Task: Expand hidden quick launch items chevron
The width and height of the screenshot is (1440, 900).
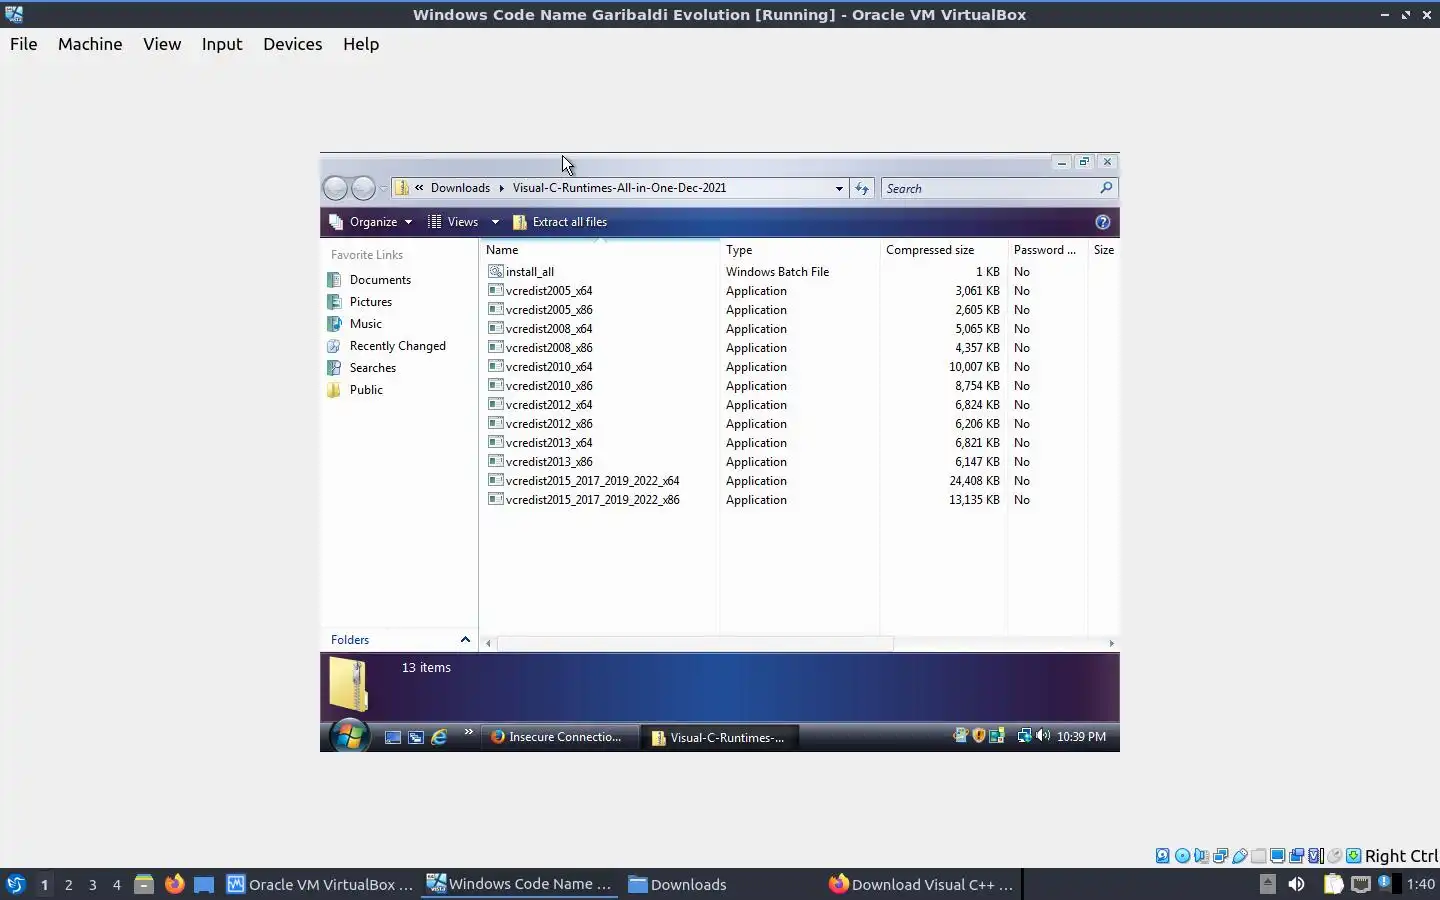Action: click(x=468, y=733)
